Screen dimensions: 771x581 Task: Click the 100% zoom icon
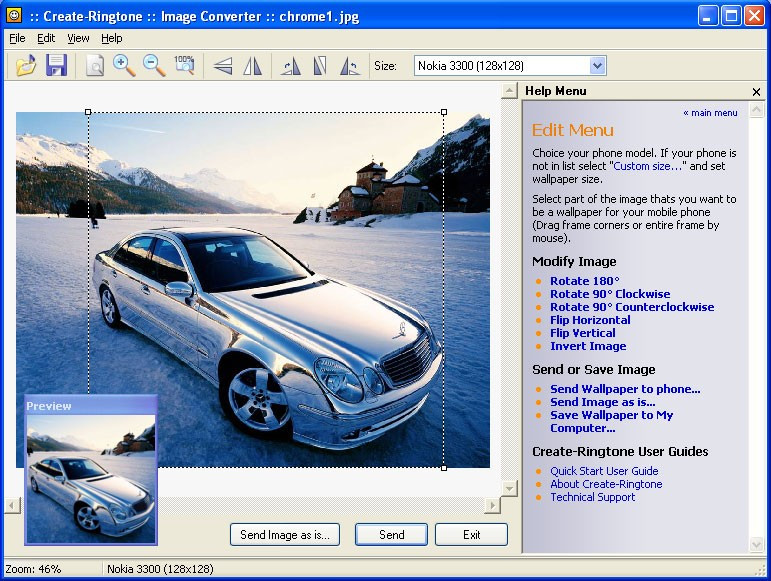tap(184, 66)
